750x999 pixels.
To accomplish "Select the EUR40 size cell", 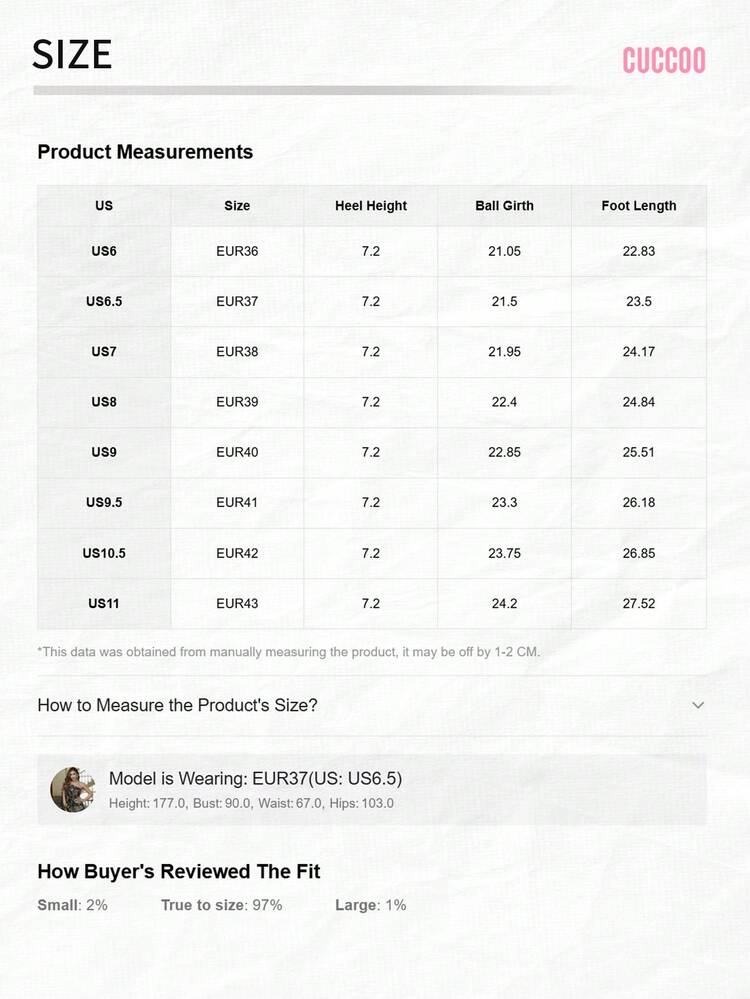I will tap(237, 452).
